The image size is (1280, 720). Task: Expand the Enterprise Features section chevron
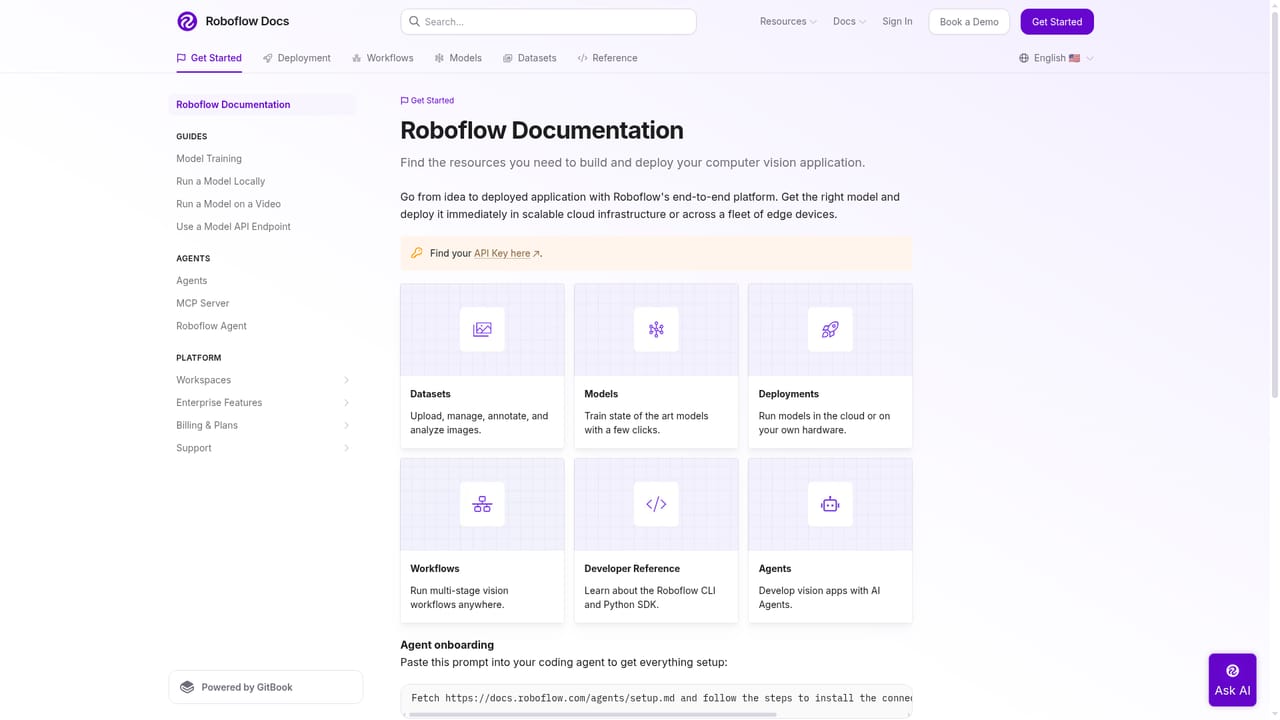tap(346, 403)
